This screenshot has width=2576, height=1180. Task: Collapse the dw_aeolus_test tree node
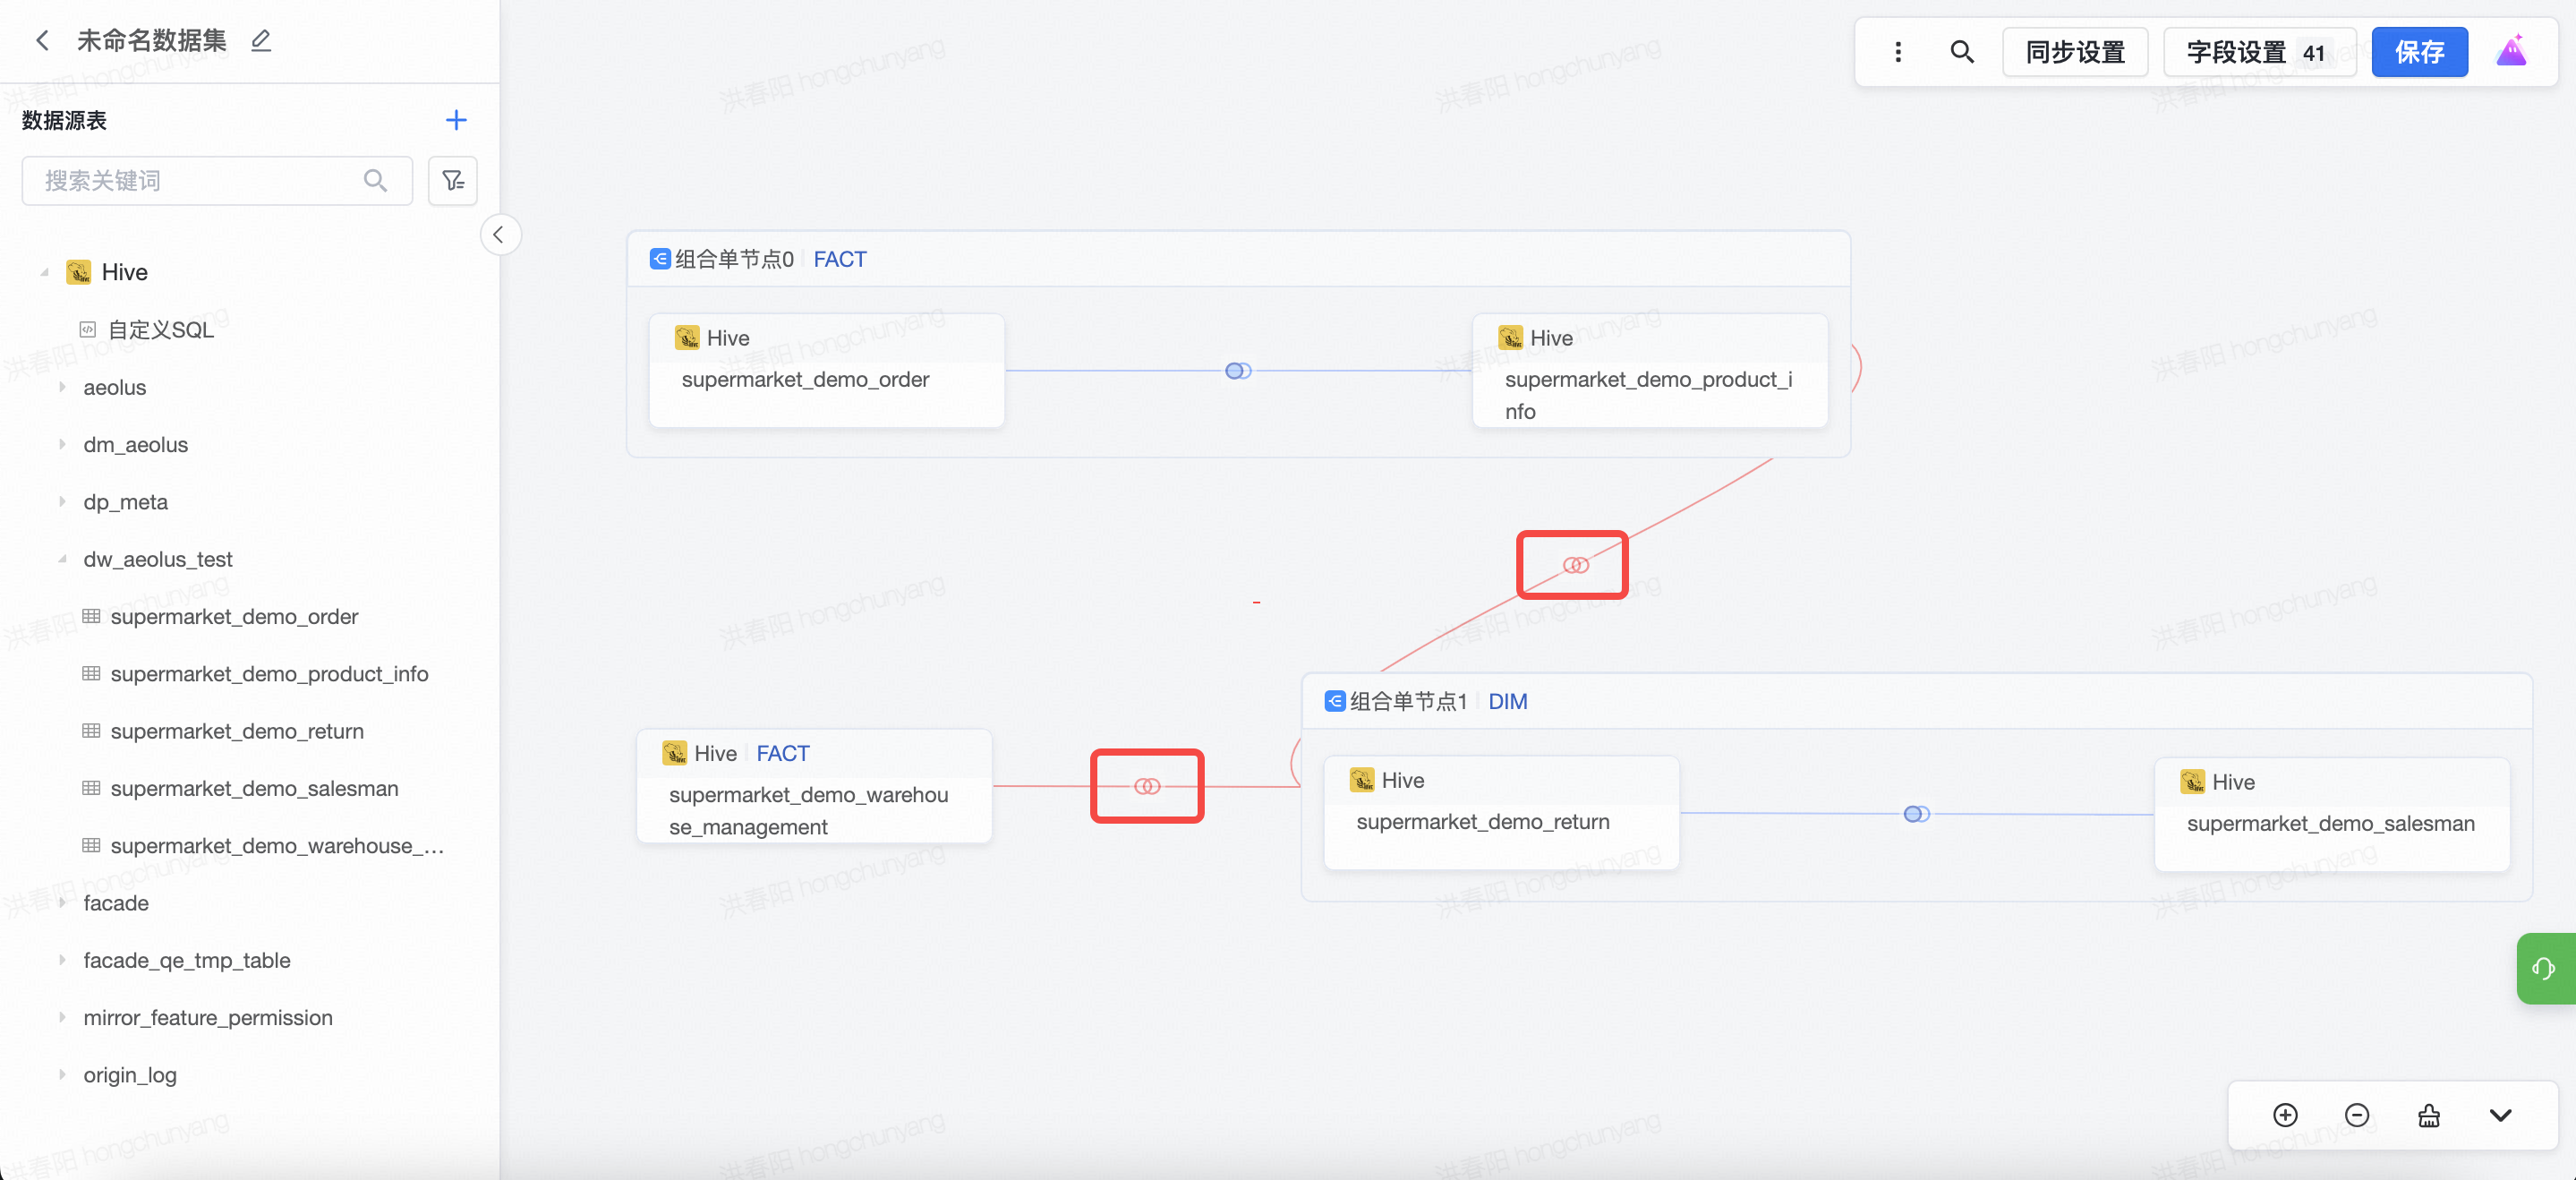pos(62,559)
